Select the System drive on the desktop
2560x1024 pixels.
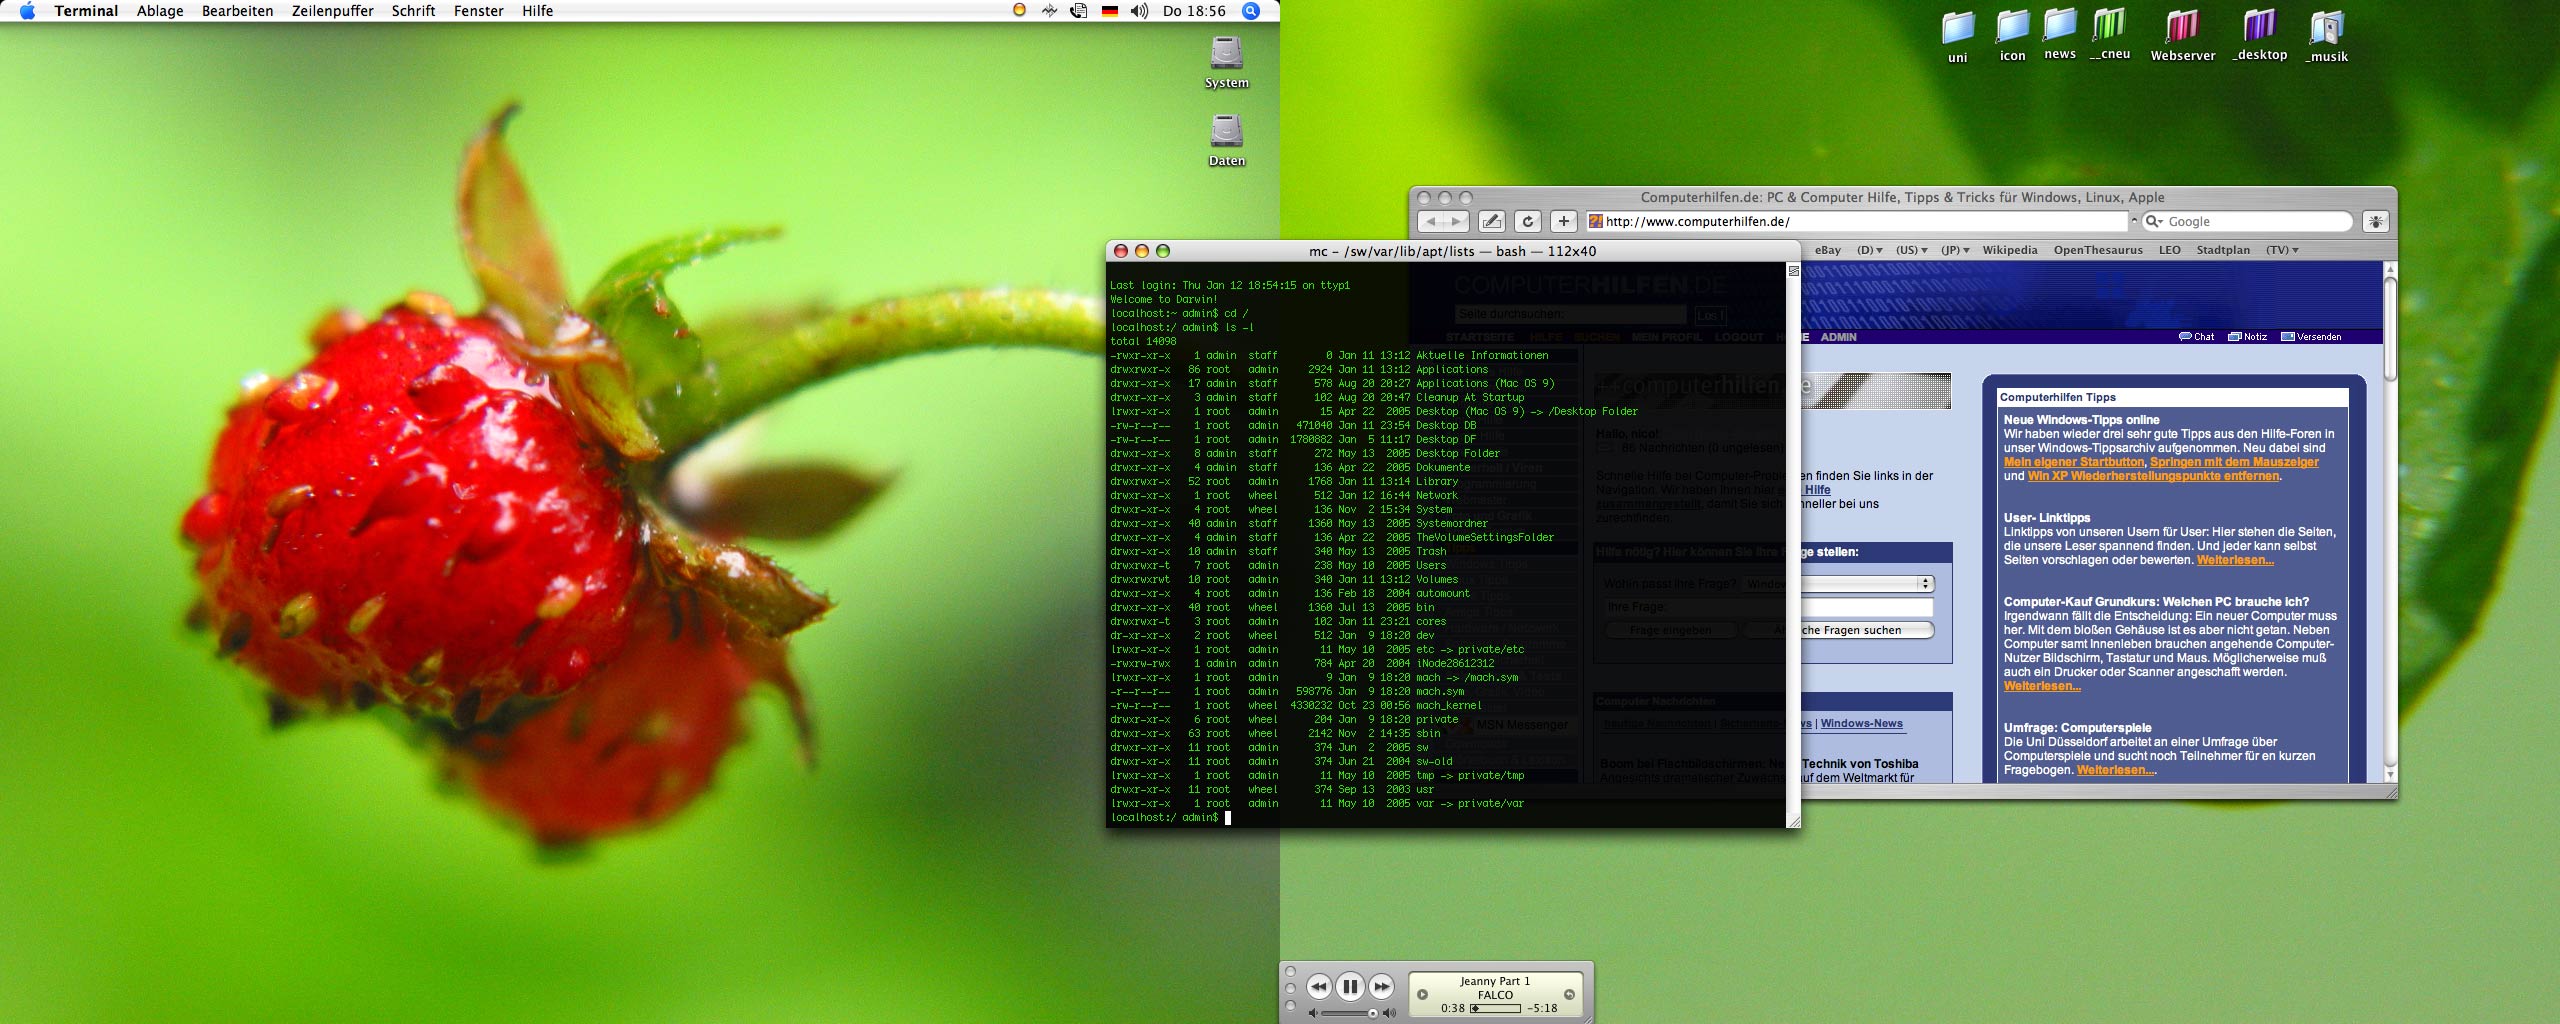click(x=1226, y=62)
